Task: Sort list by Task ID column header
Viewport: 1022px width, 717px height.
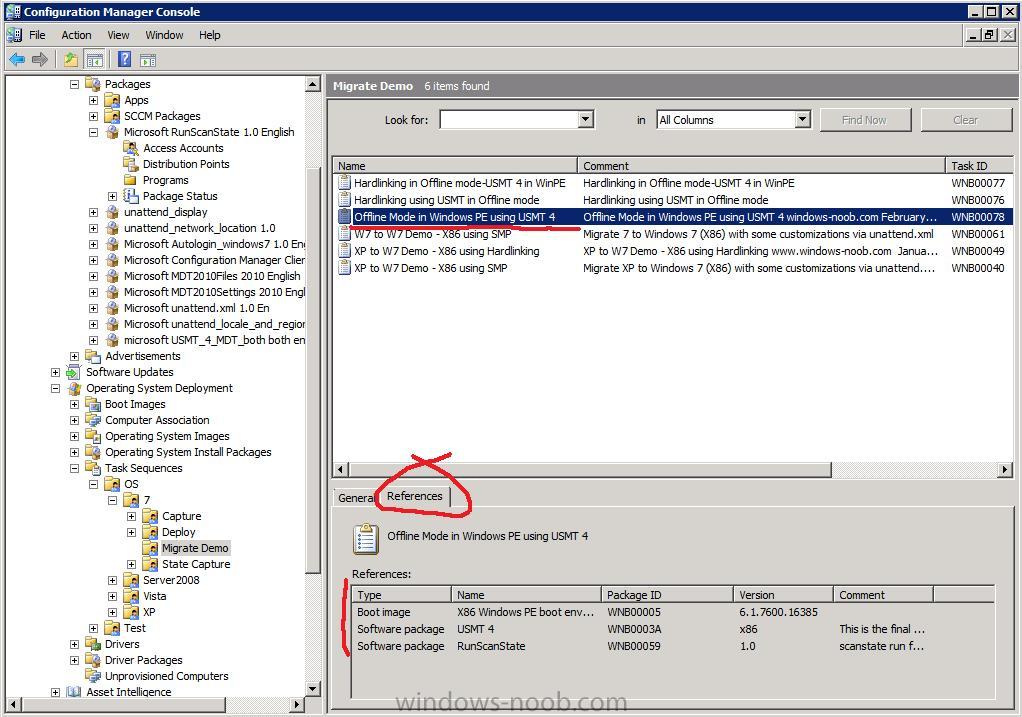Action: click(979, 166)
